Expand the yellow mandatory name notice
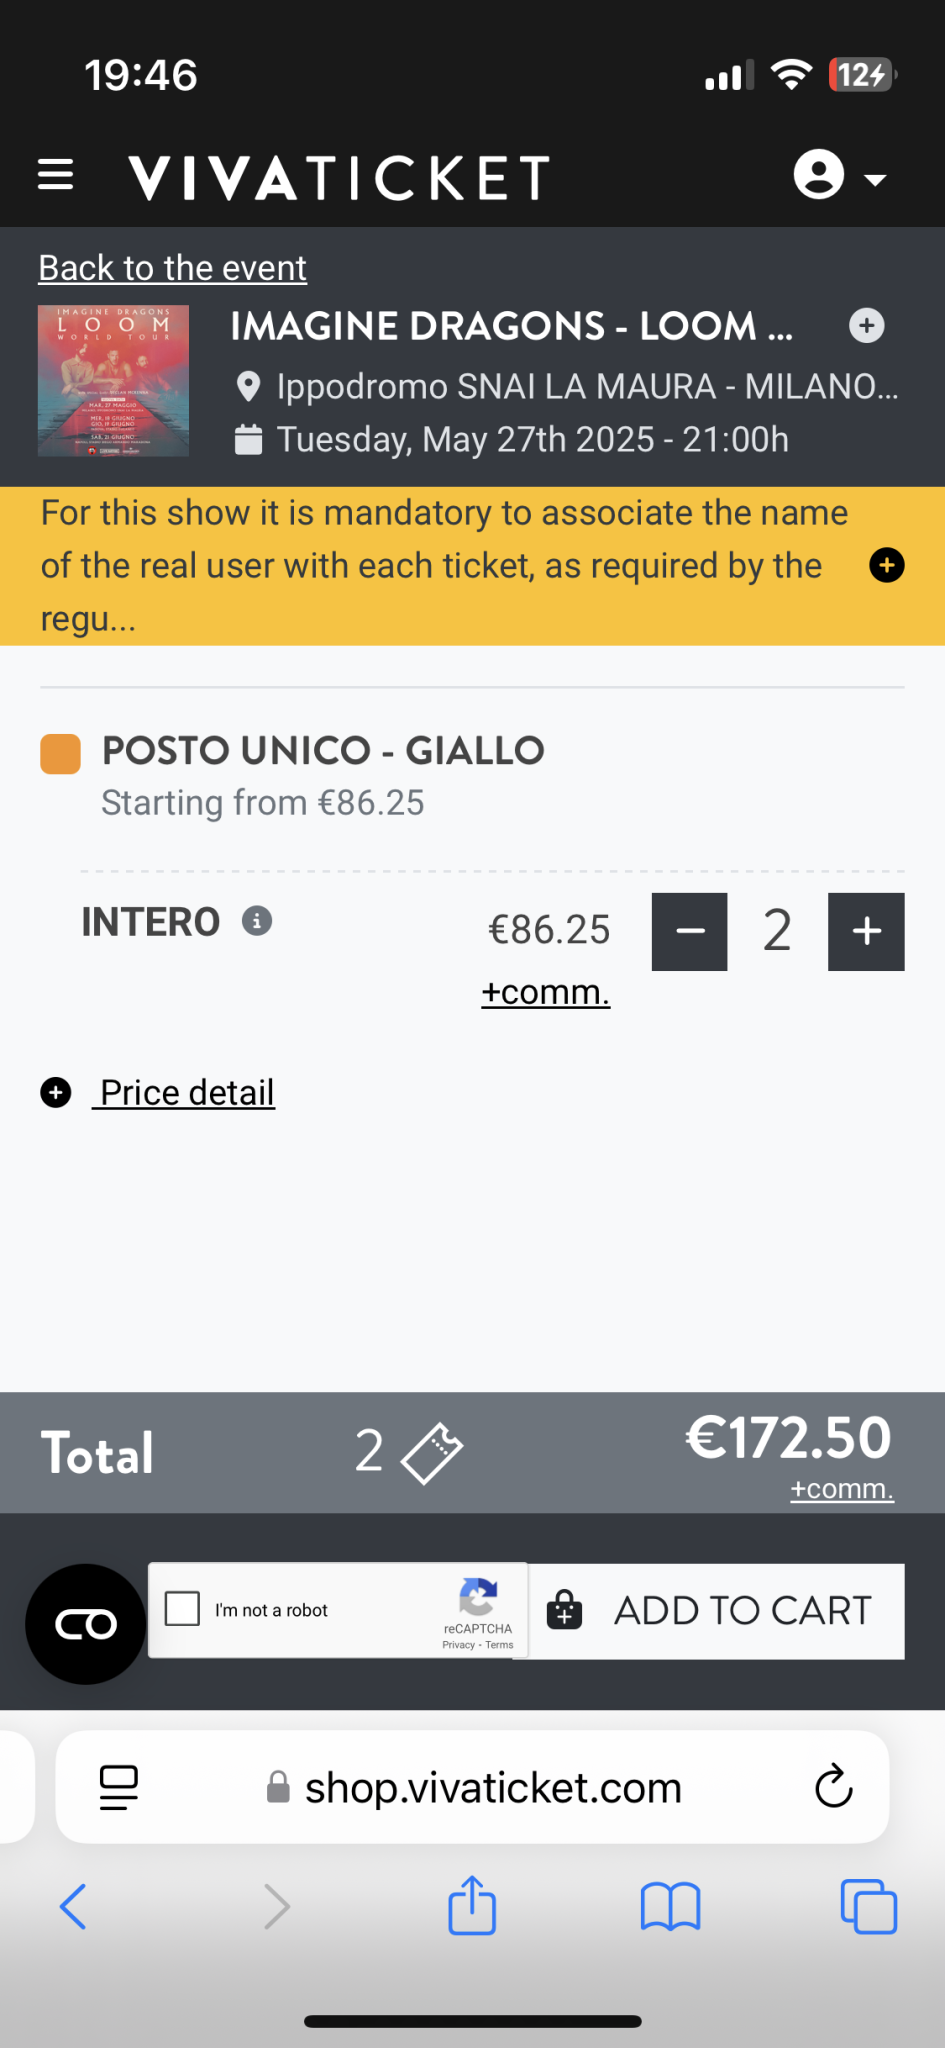The image size is (945, 2048). click(886, 565)
